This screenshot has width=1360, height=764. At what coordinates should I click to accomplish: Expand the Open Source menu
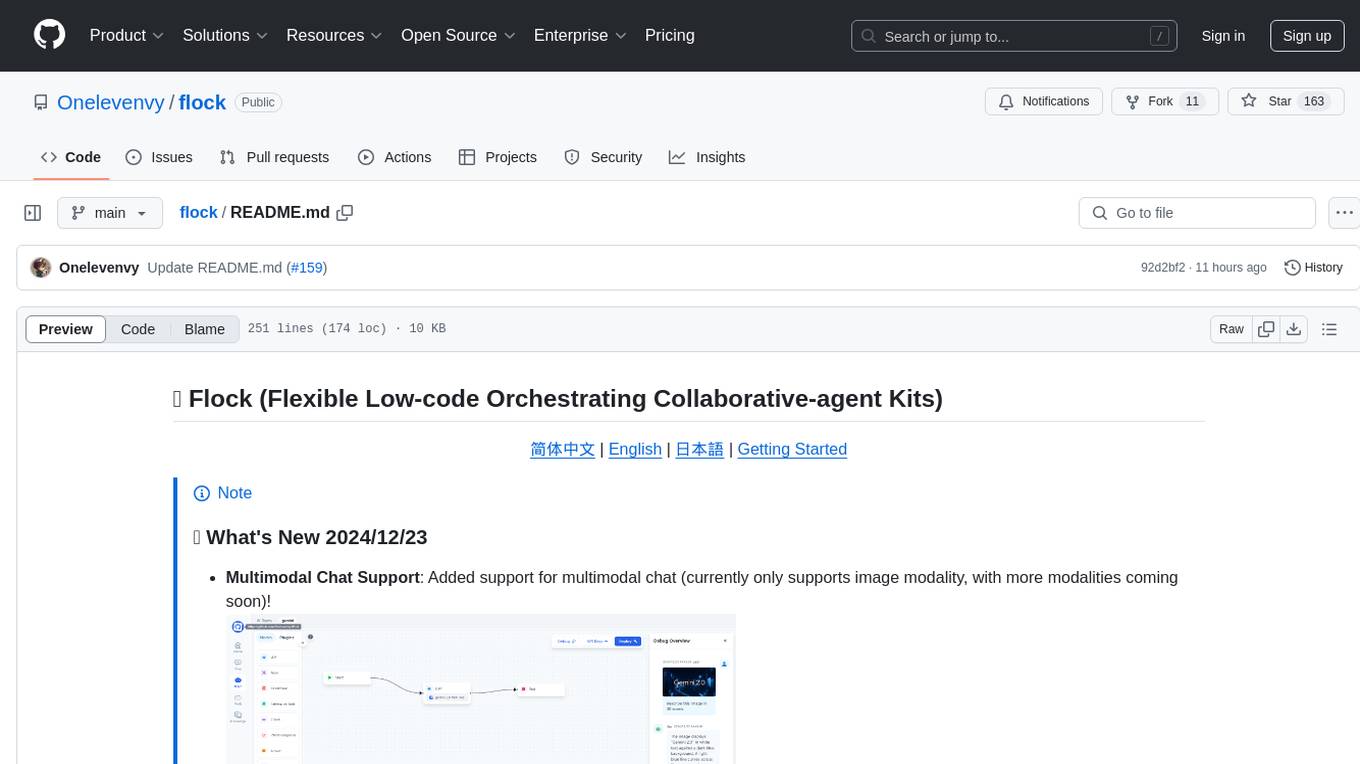pyautogui.click(x=458, y=35)
